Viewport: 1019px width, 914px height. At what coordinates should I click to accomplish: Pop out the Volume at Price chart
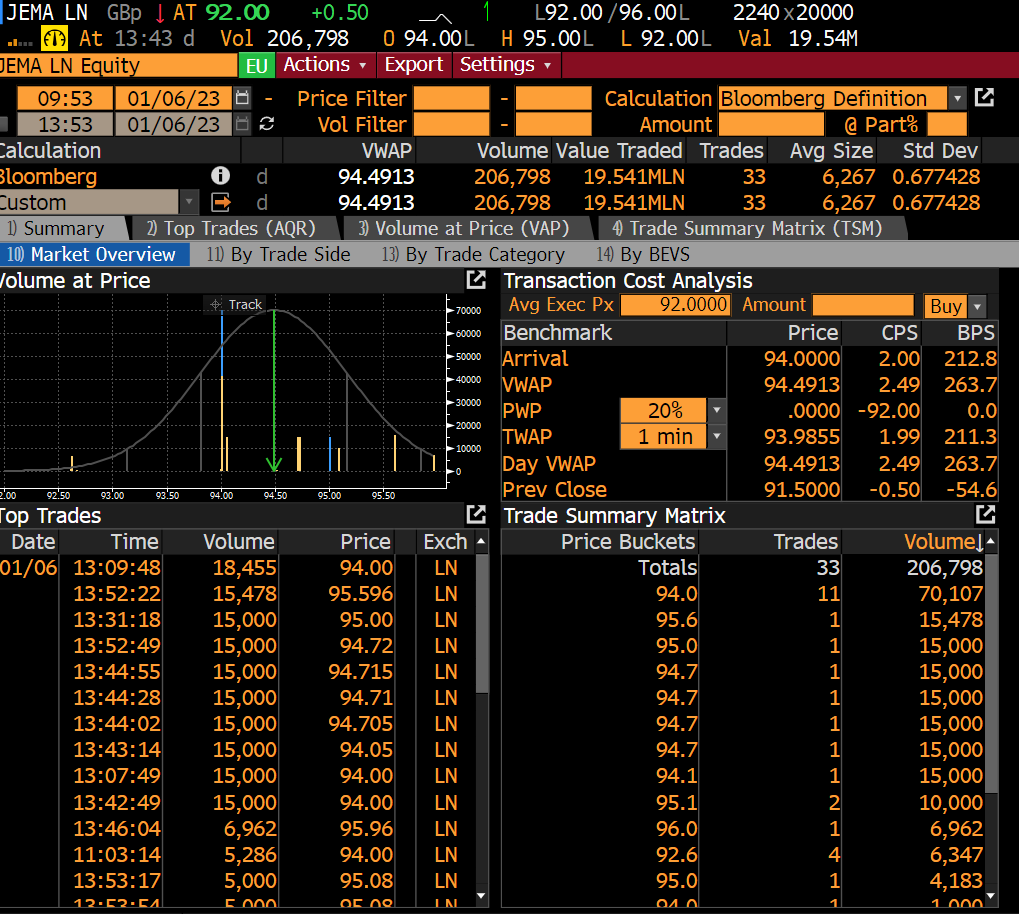click(x=476, y=280)
